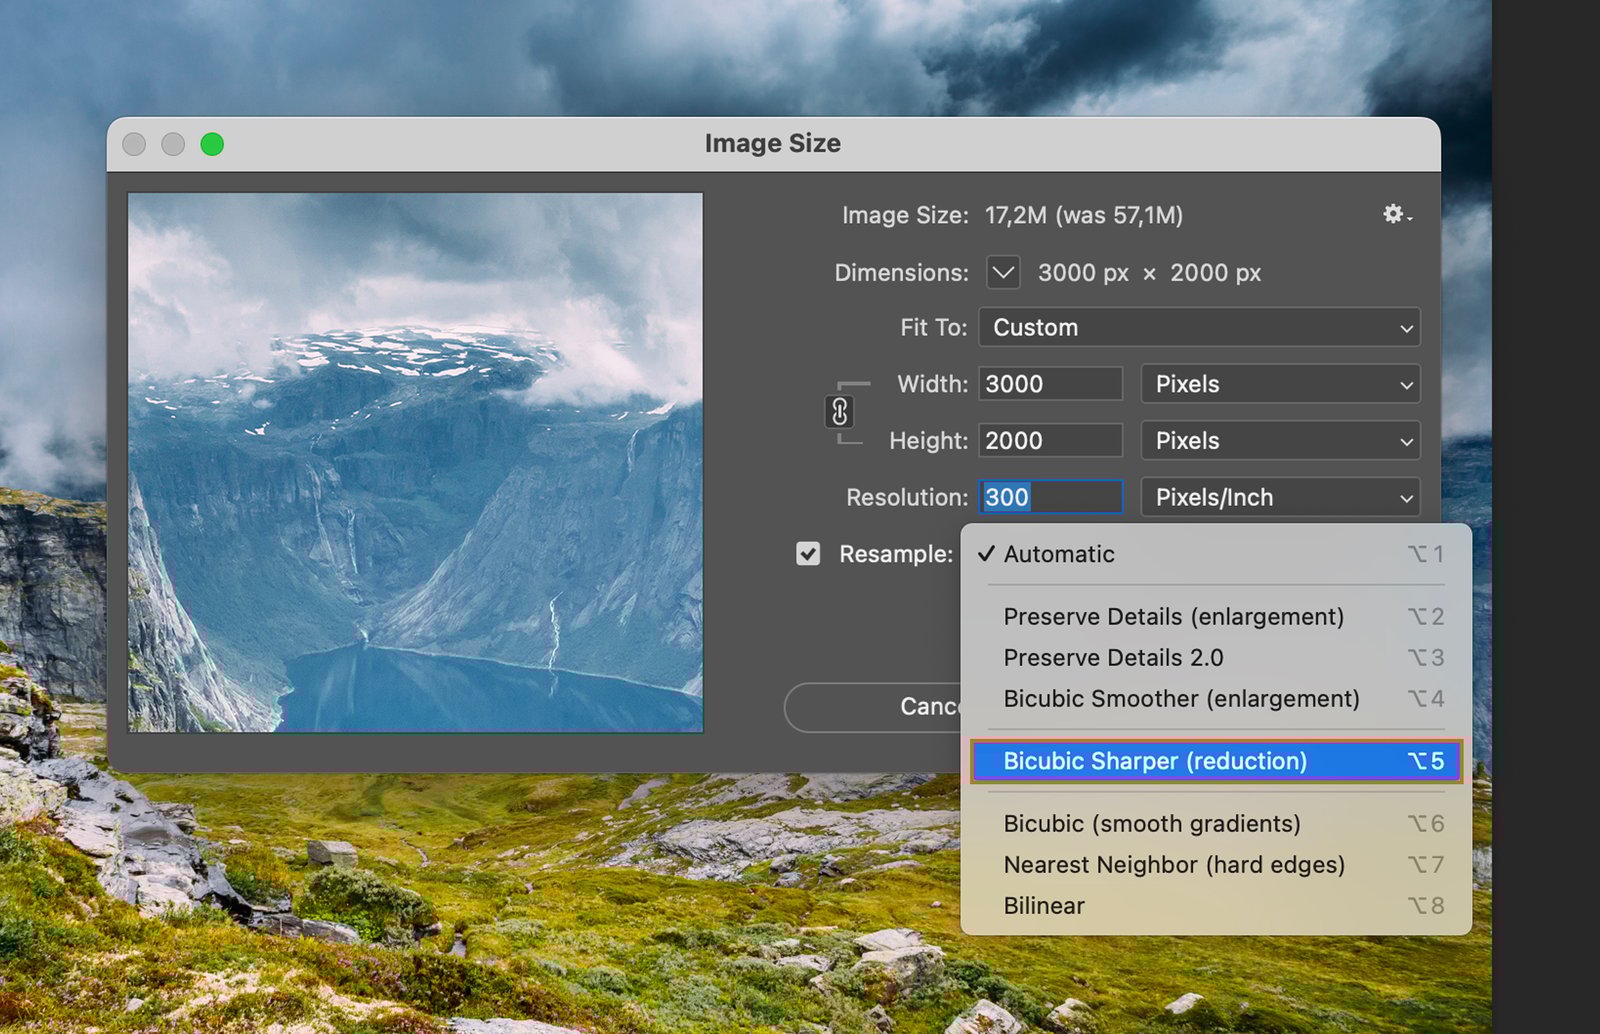
Task: Toggle the constrain proportions chain link icon
Action: point(840,411)
